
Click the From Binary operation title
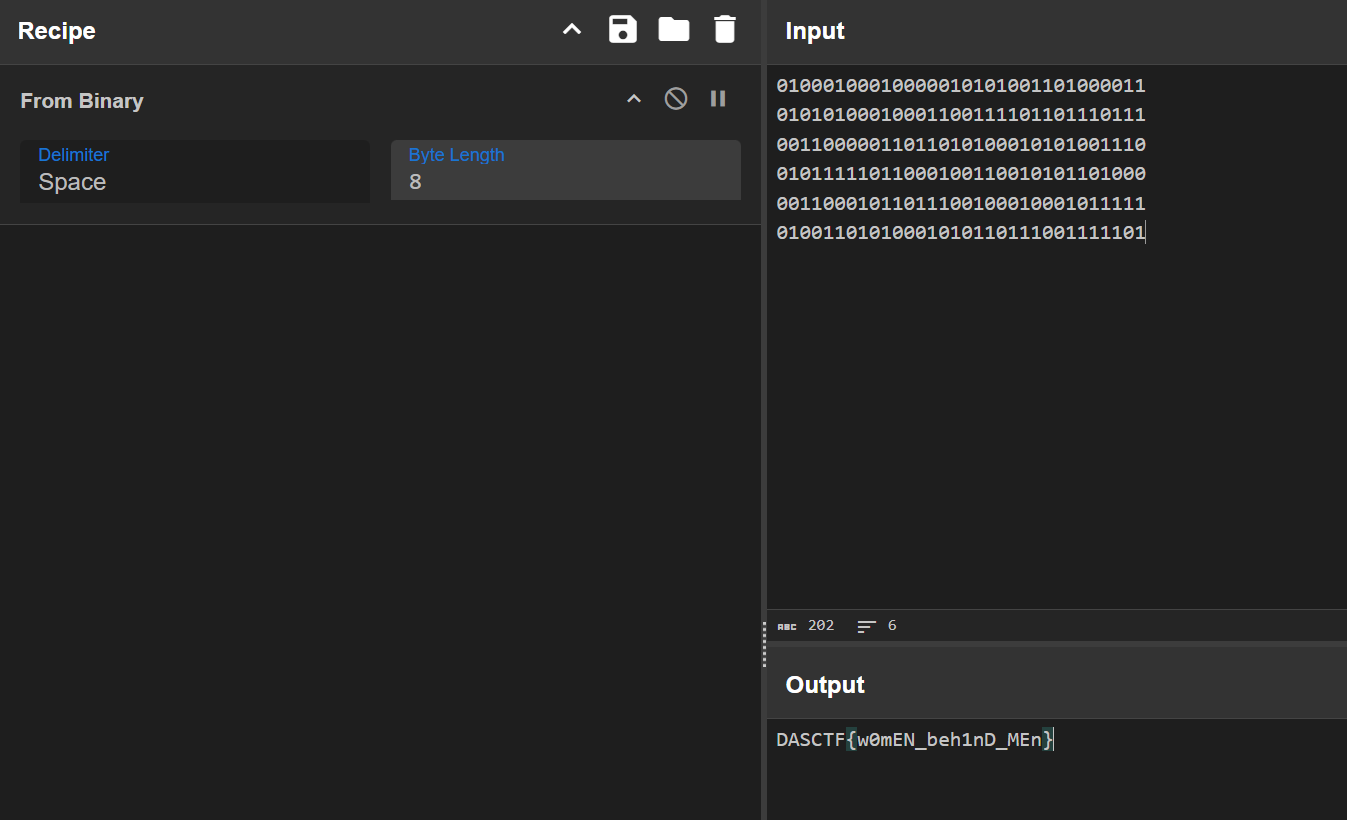pyautogui.click(x=82, y=101)
